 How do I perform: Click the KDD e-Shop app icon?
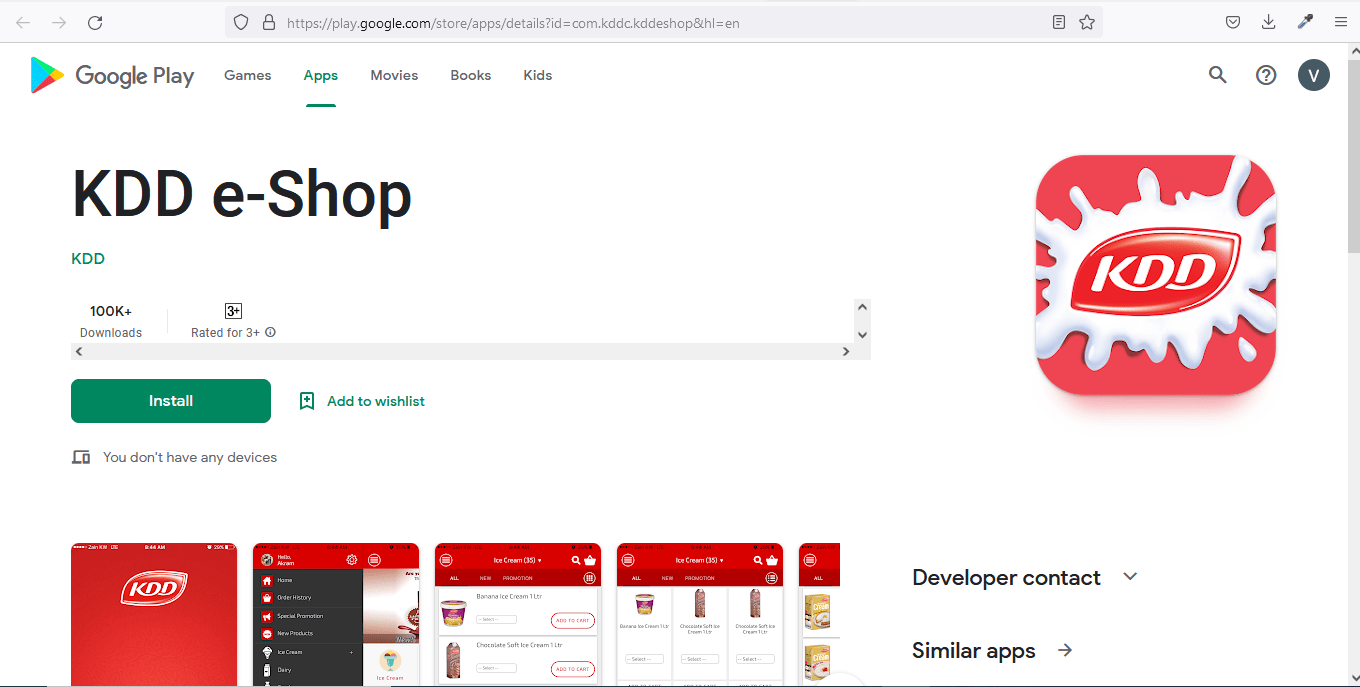tap(1155, 275)
